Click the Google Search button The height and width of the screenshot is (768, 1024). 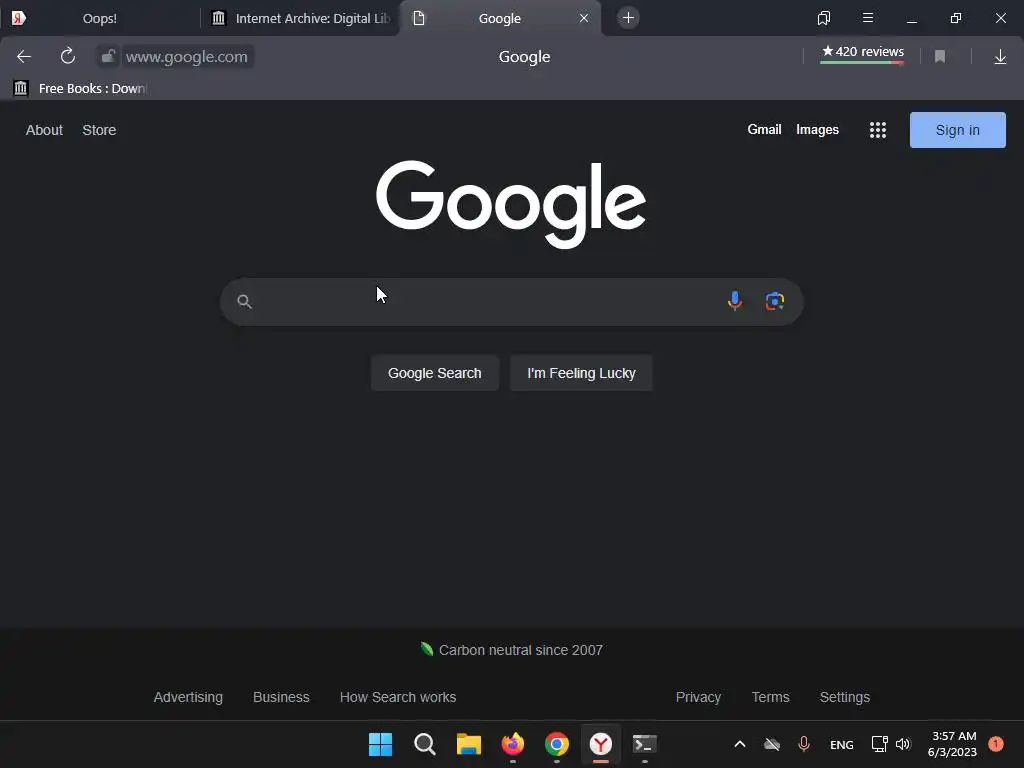tap(434, 373)
